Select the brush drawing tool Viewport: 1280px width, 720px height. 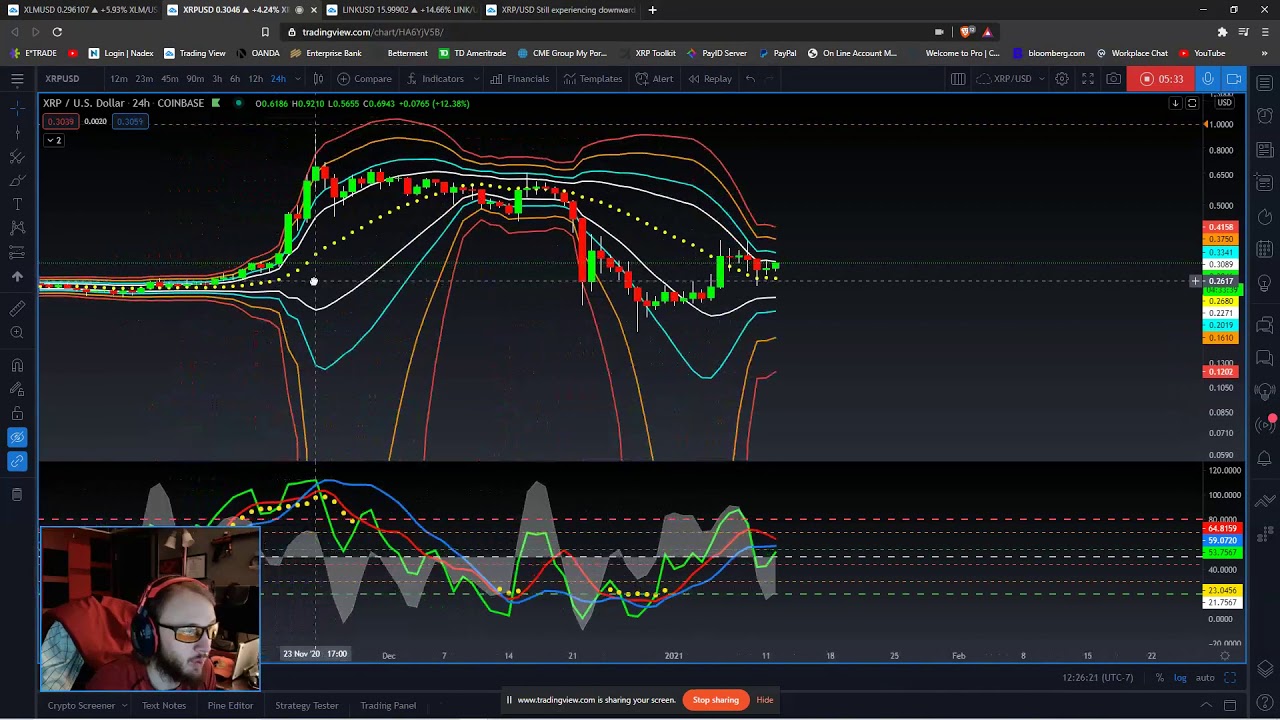coord(17,180)
